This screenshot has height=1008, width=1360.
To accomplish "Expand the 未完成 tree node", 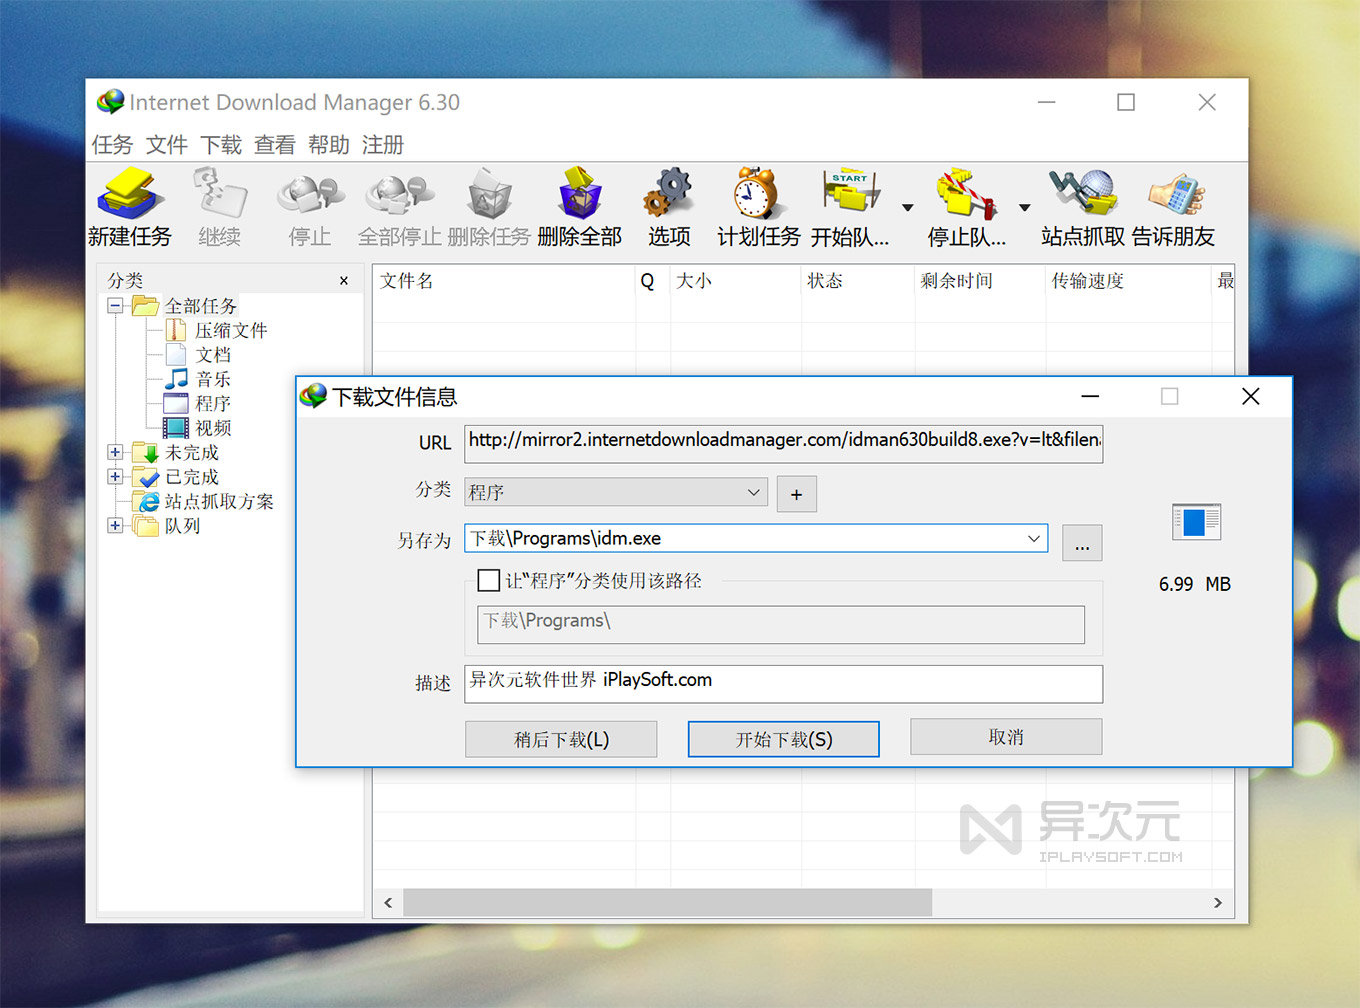I will (x=114, y=452).
